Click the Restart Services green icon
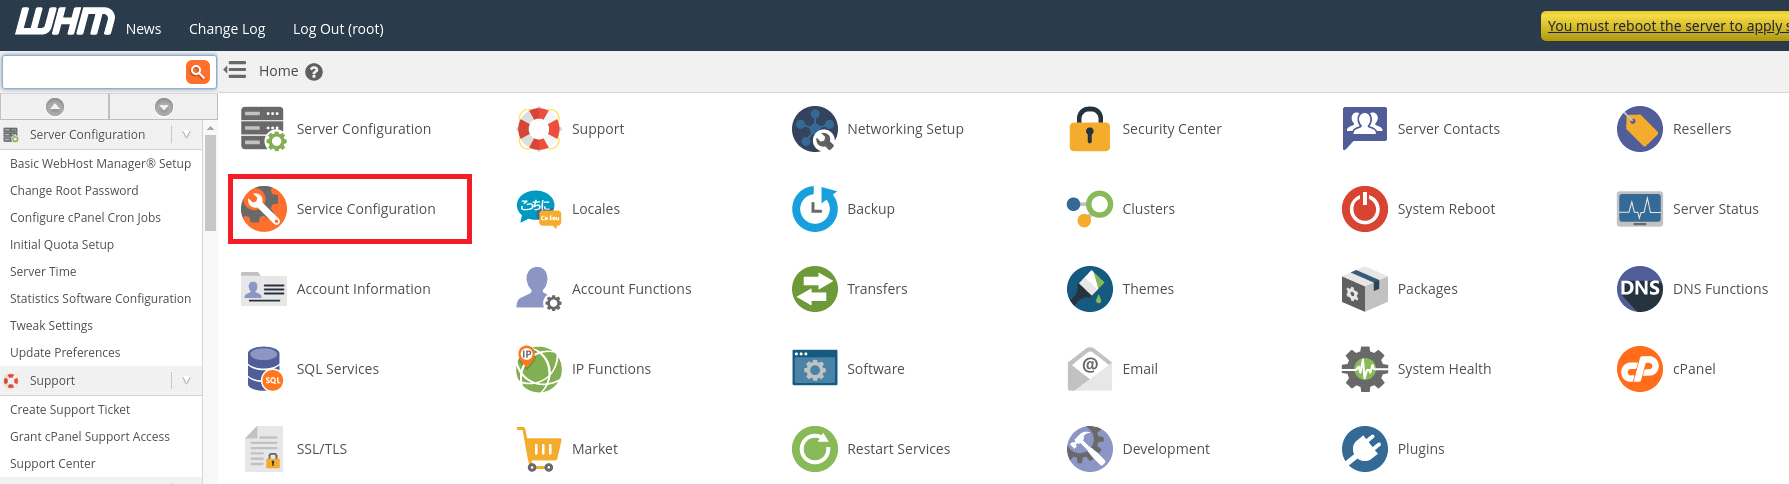1789x484 pixels. (814, 449)
